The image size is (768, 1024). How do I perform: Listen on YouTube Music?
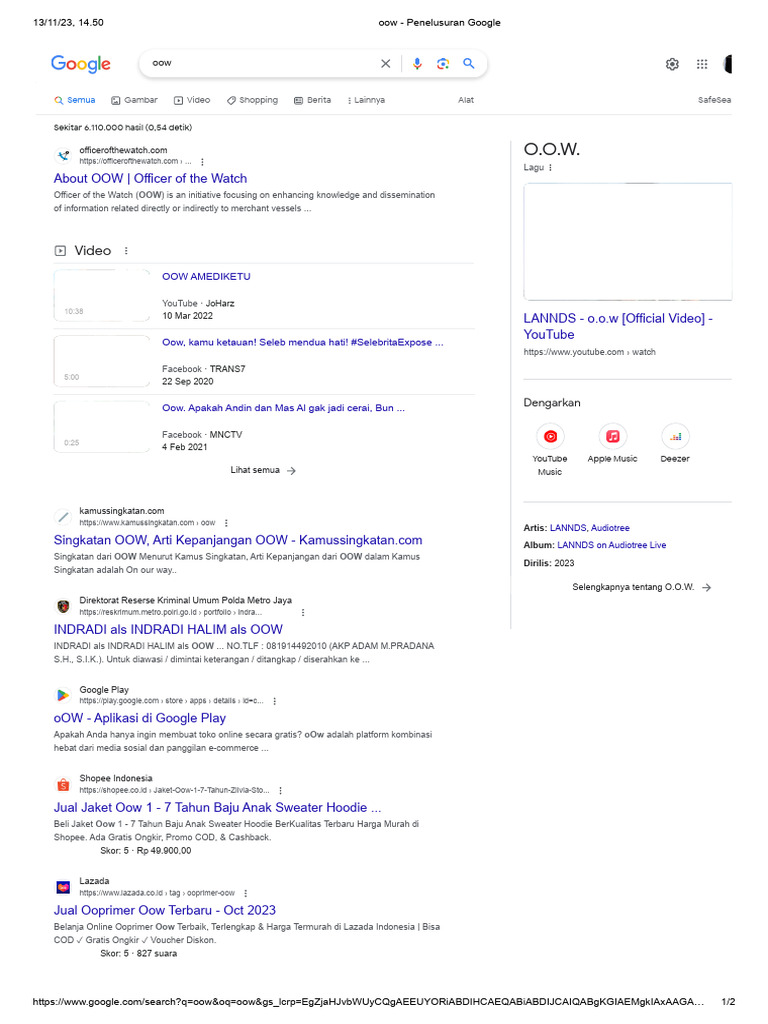point(550,450)
